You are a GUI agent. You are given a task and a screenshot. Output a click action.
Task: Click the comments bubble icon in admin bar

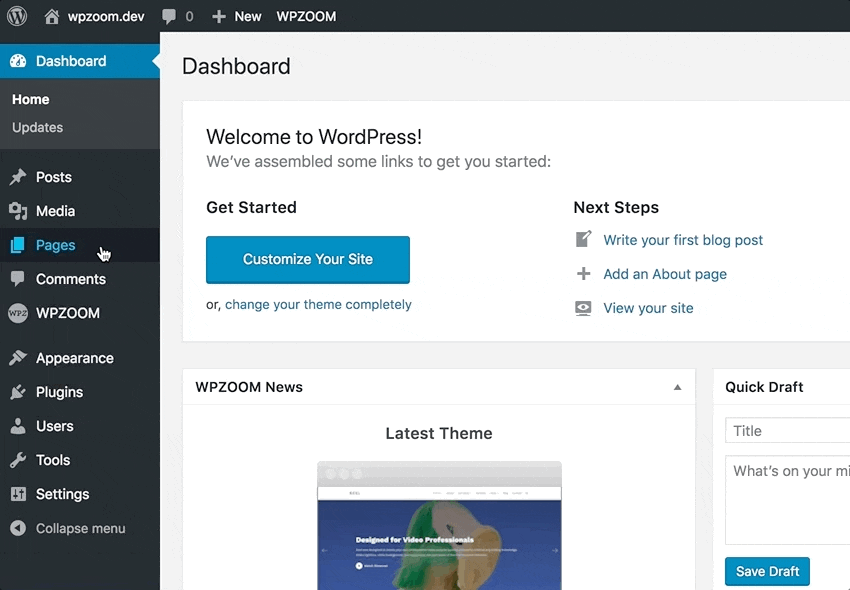[169, 16]
